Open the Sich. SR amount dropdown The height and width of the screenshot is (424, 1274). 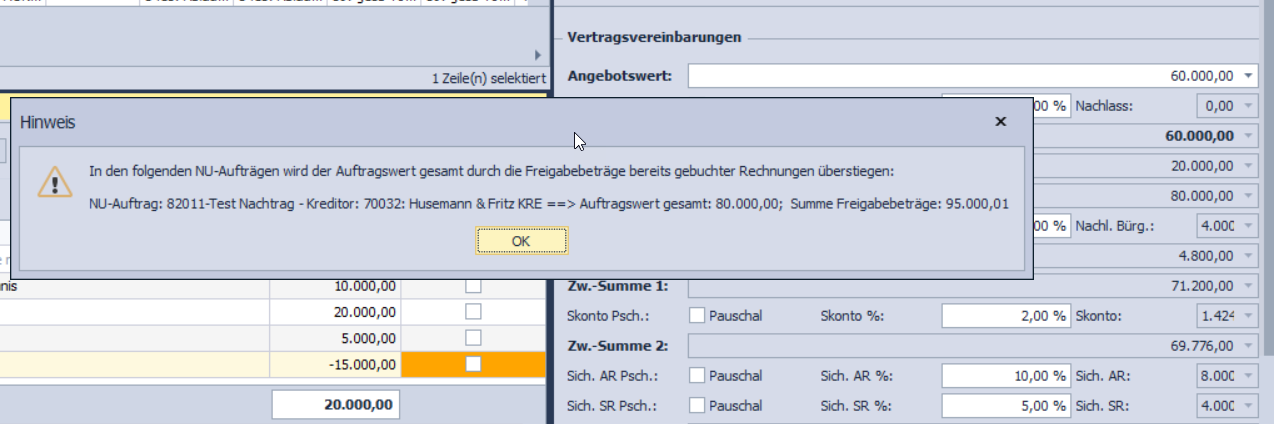[1248, 407]
